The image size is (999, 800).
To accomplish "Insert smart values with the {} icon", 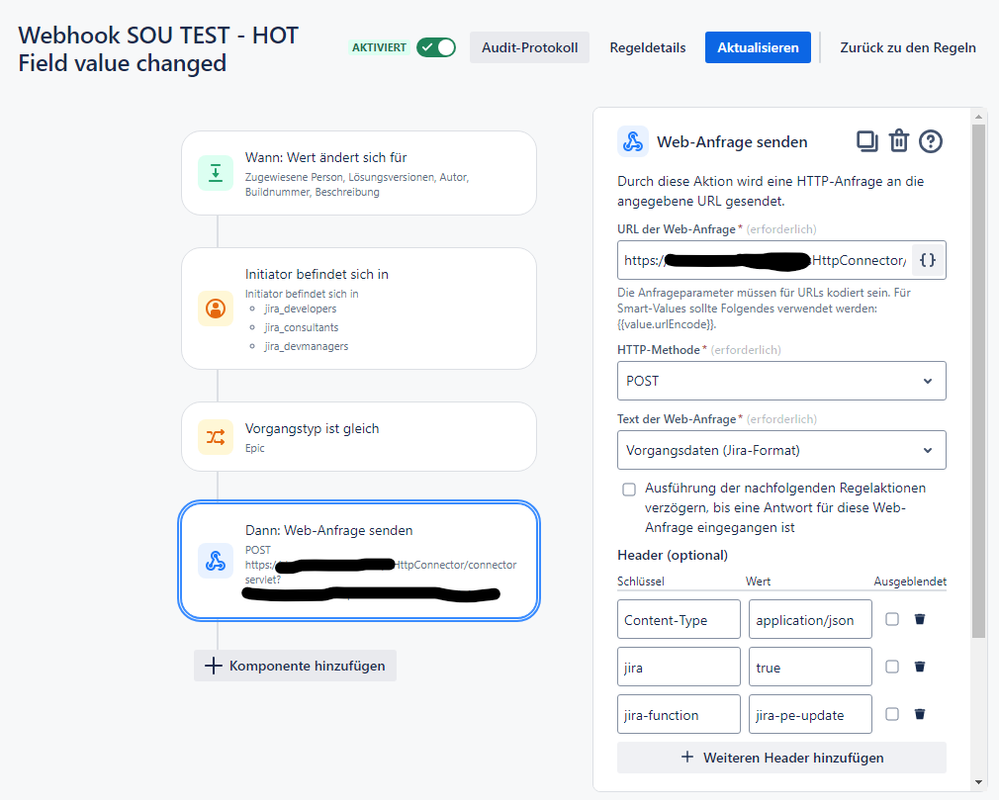I will pos(928,259).
